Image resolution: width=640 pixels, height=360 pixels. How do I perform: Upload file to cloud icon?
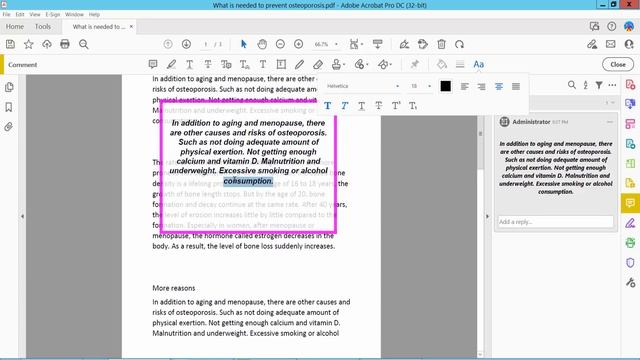tap(47, 44)
